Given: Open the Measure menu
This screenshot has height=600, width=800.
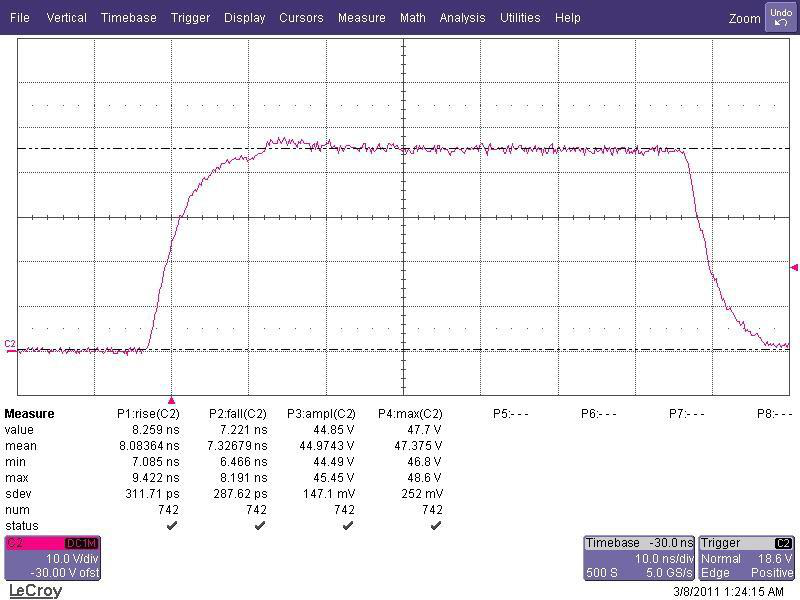Looking at the screenshot, I should 361,18.
